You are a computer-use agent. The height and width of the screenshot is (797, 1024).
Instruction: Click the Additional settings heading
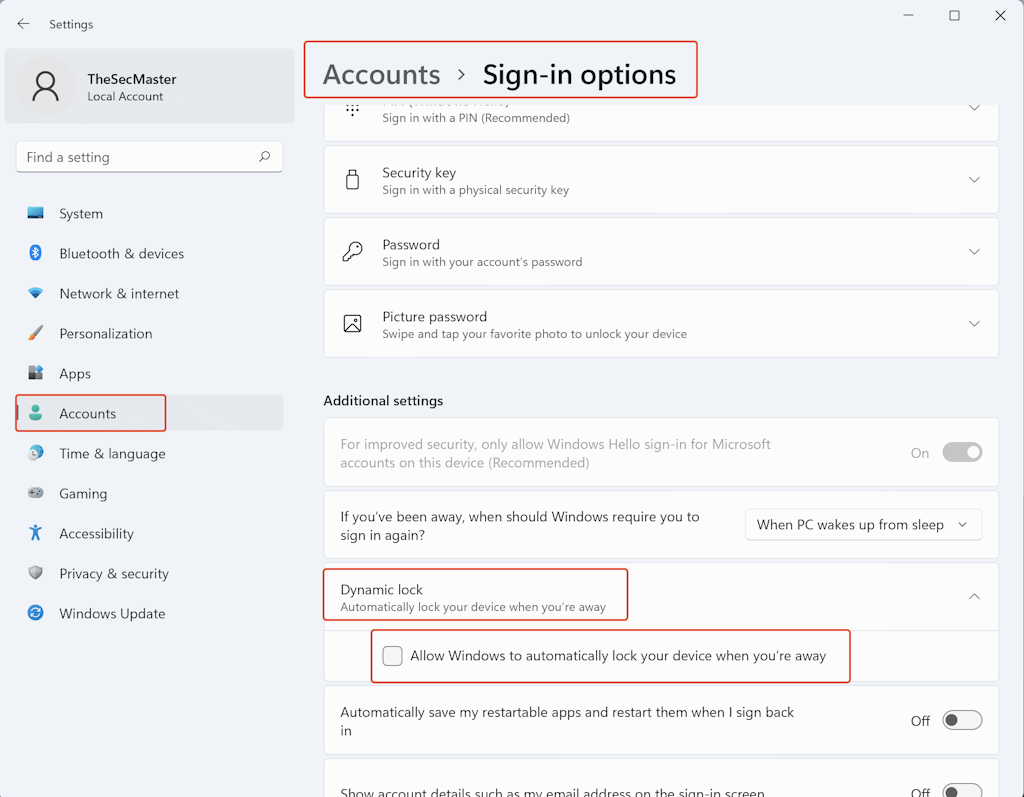pyautogui.click(x=383, y=400)
